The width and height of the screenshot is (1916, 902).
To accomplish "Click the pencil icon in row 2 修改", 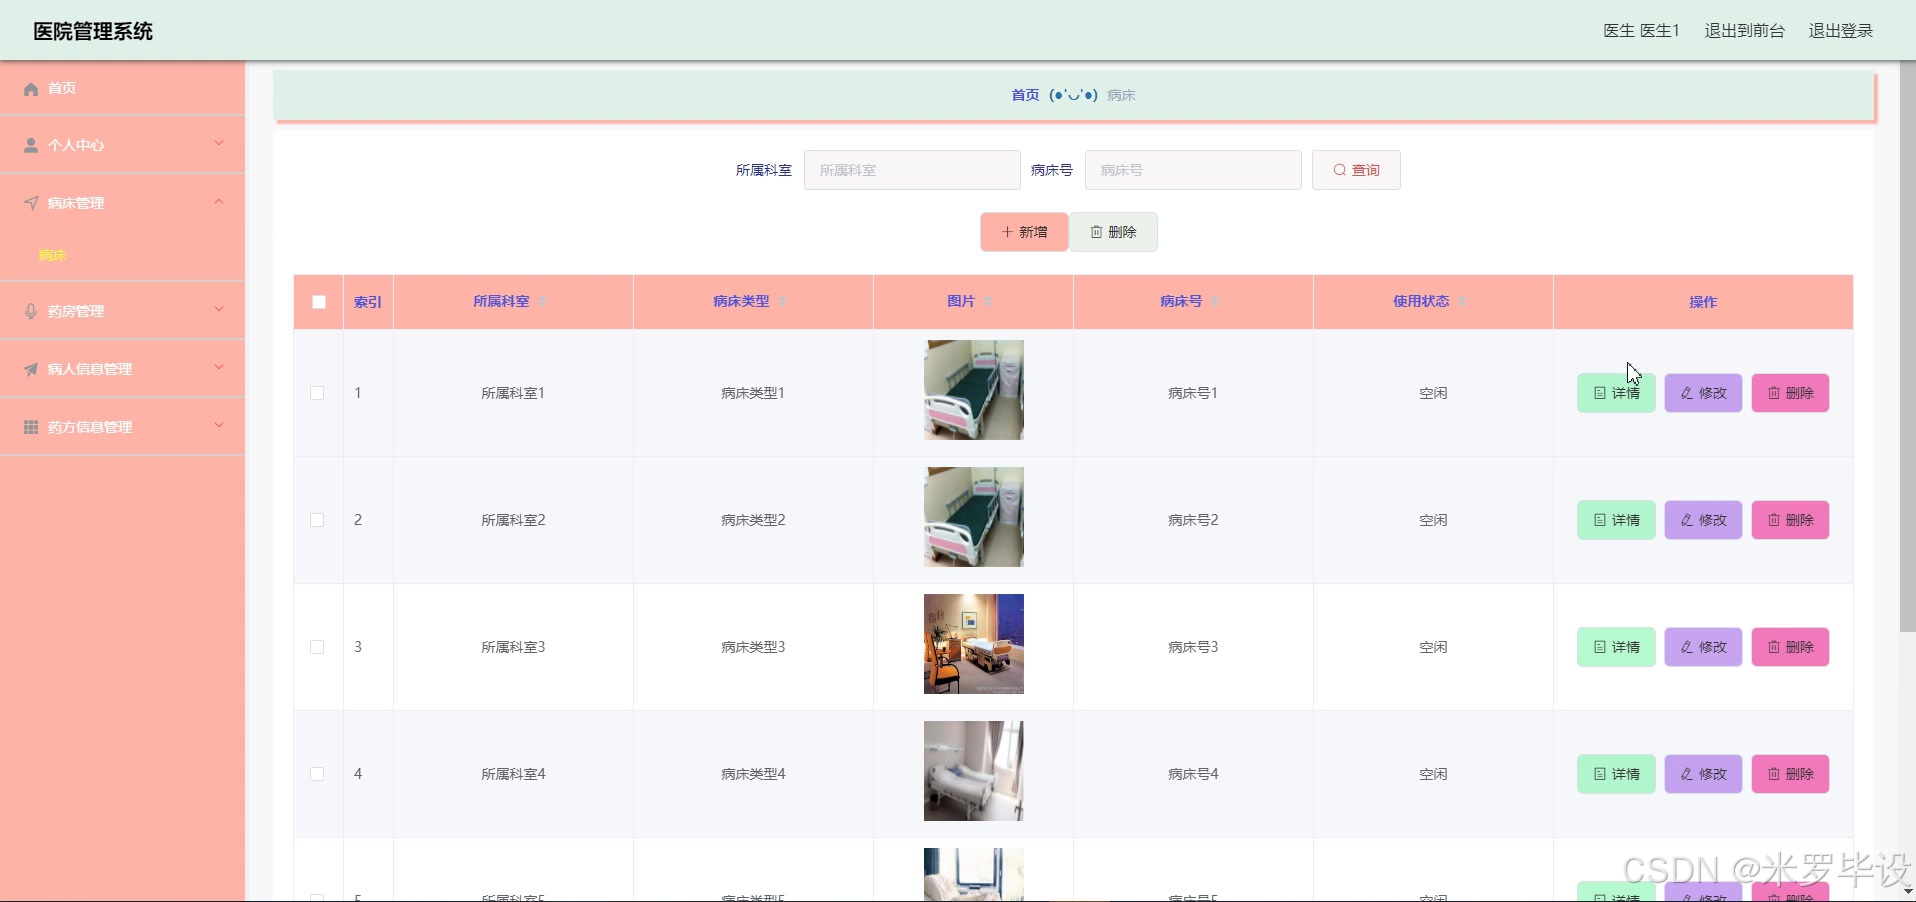I will point(1687,520).
